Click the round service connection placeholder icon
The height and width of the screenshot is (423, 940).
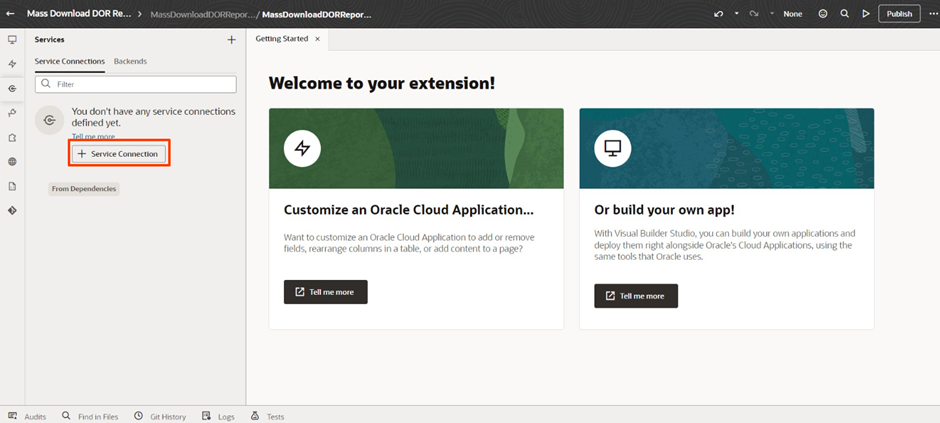(50, 120)
